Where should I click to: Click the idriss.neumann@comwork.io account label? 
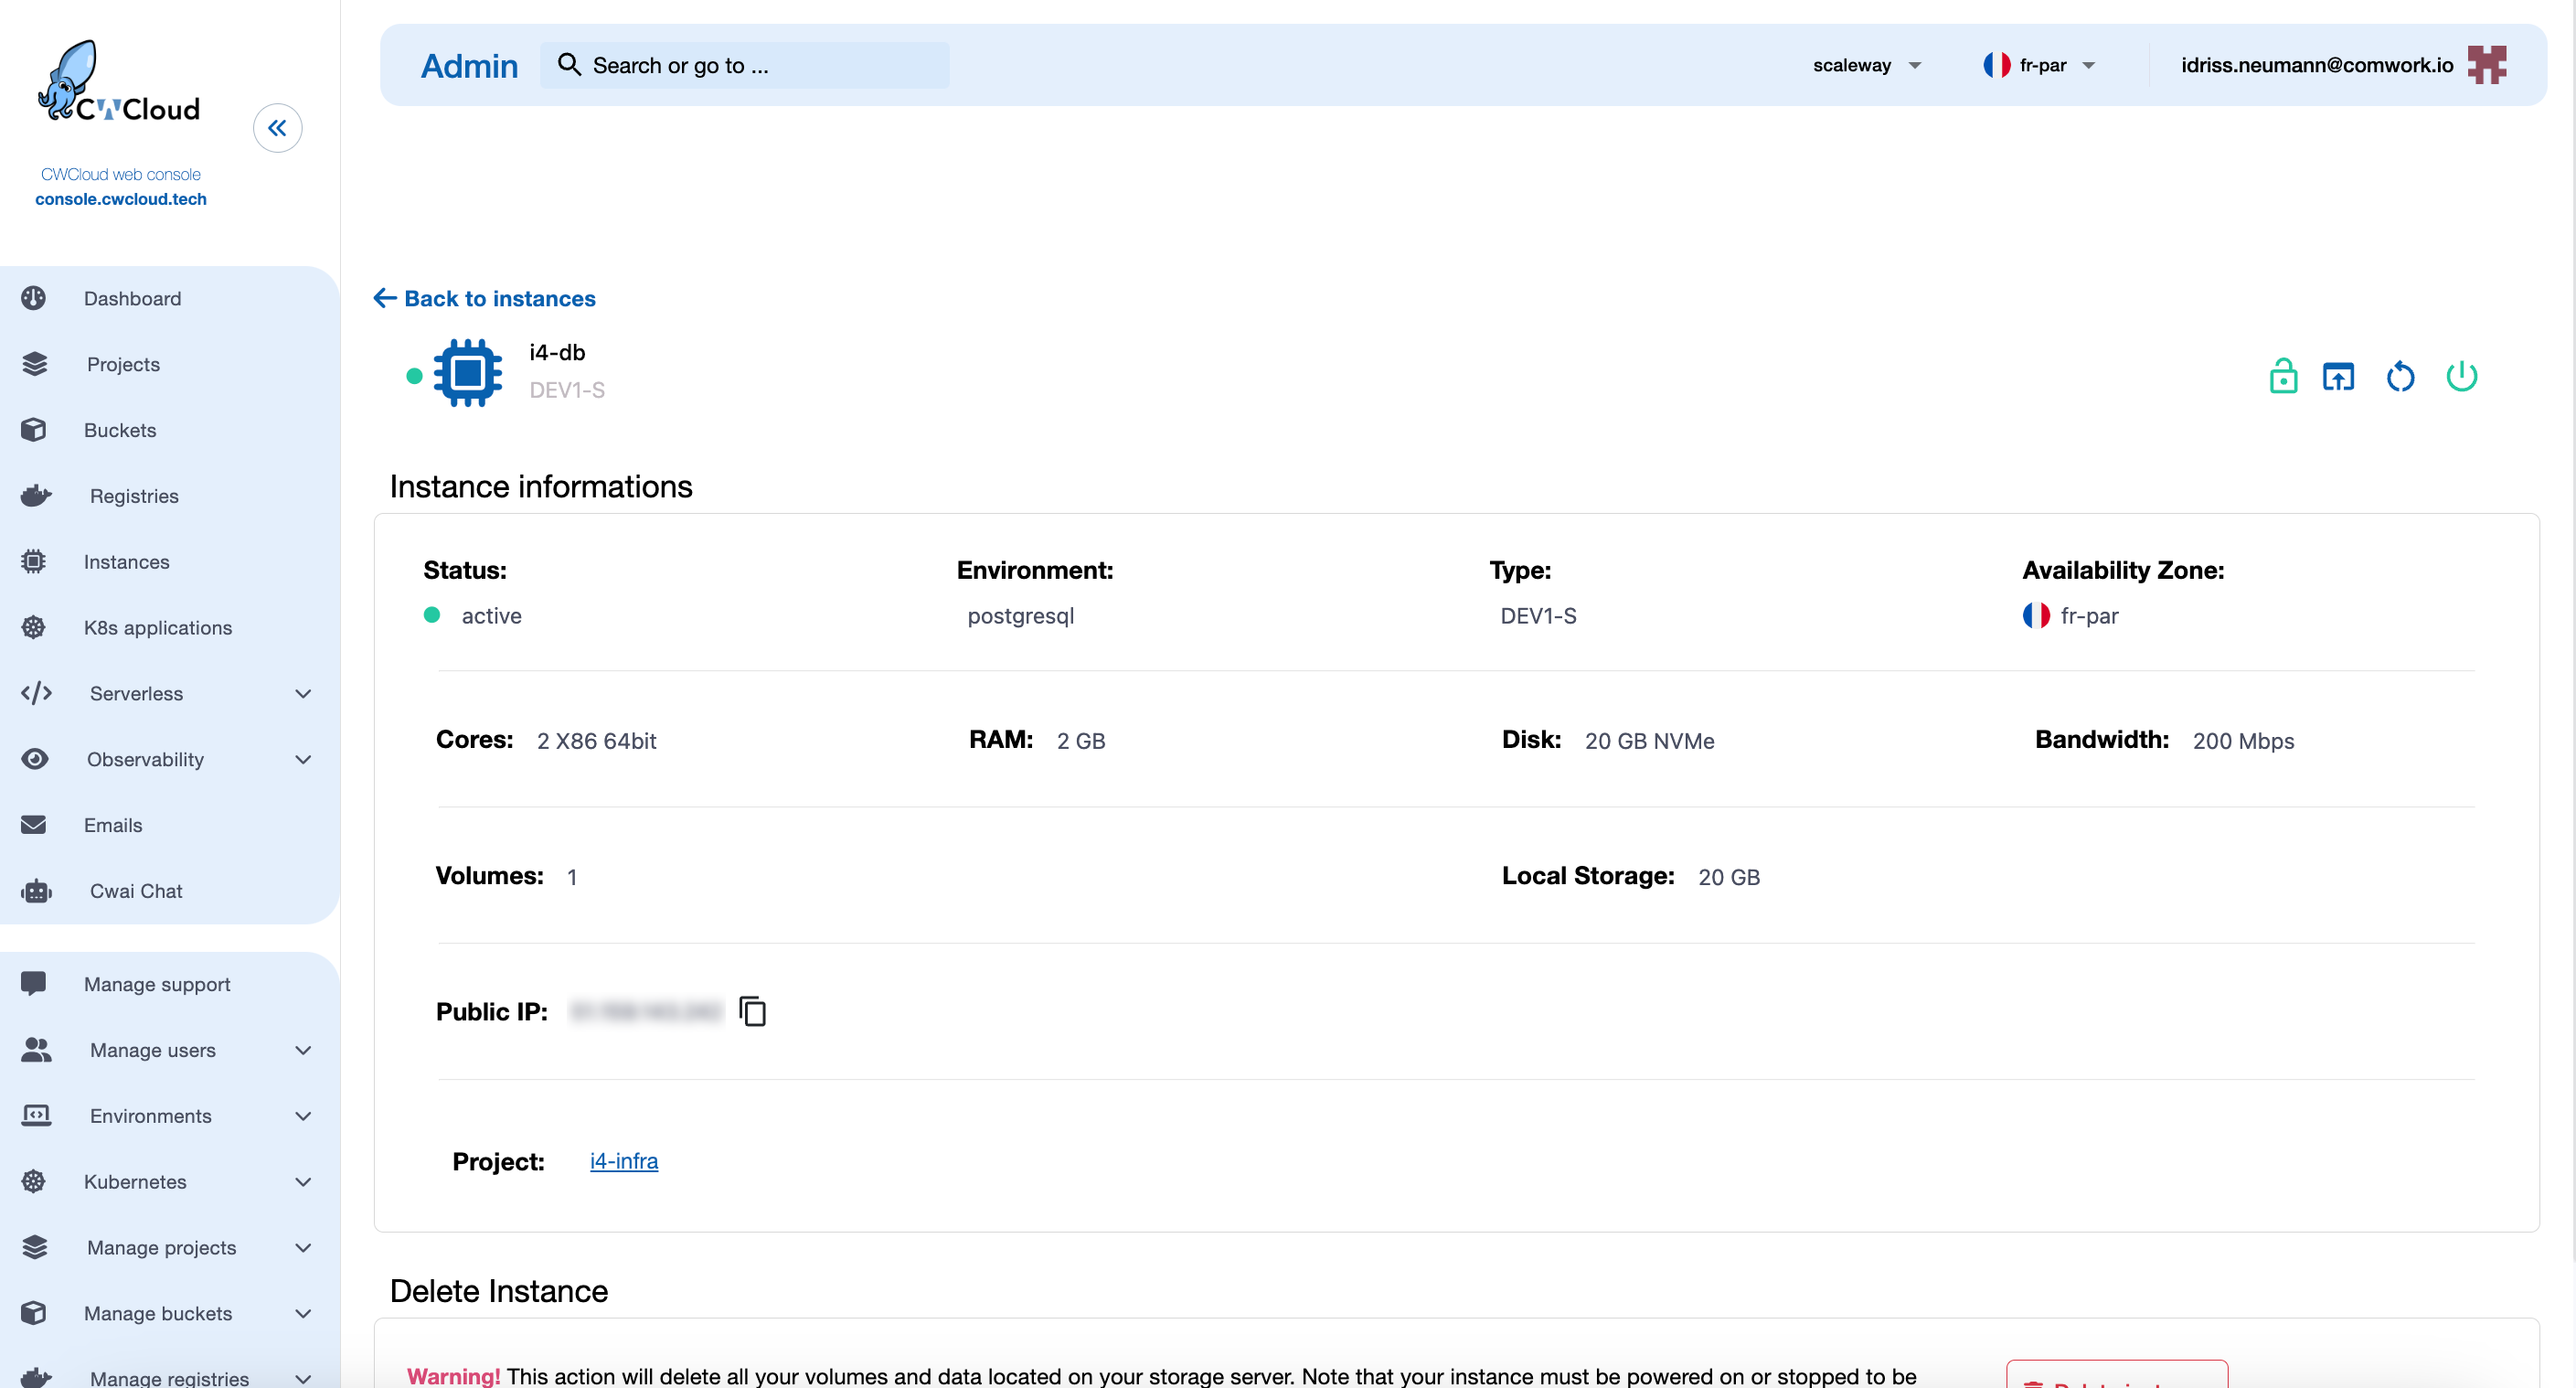point(2317,65)
